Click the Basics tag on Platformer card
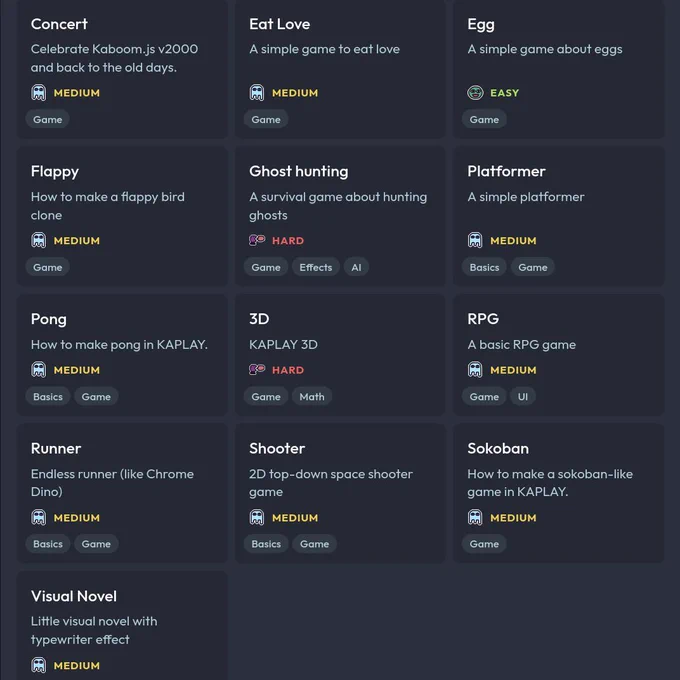The image size is (680, 680). 484,267
